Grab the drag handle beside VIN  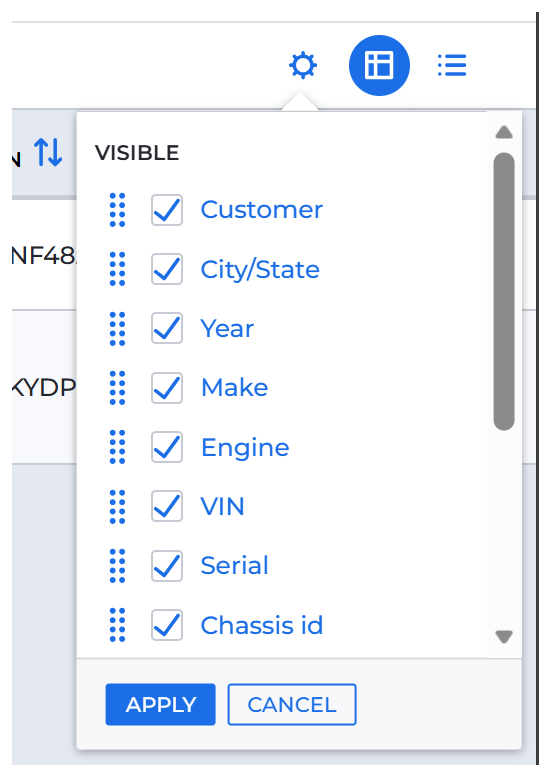click(x=117, y=506)
